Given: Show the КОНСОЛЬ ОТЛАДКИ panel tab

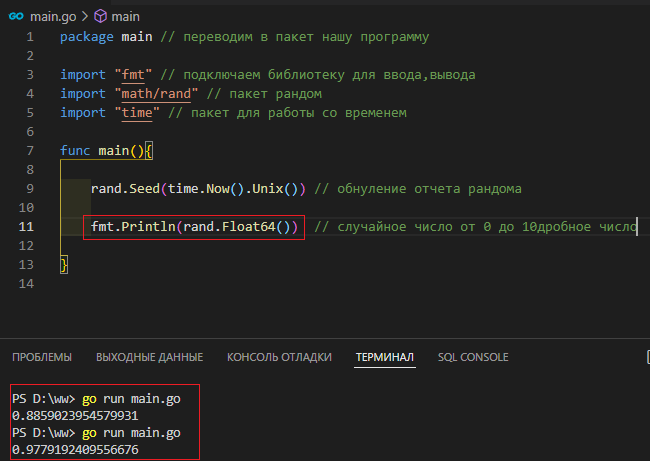Looking at the screenshot, I should tap(279, 357).
